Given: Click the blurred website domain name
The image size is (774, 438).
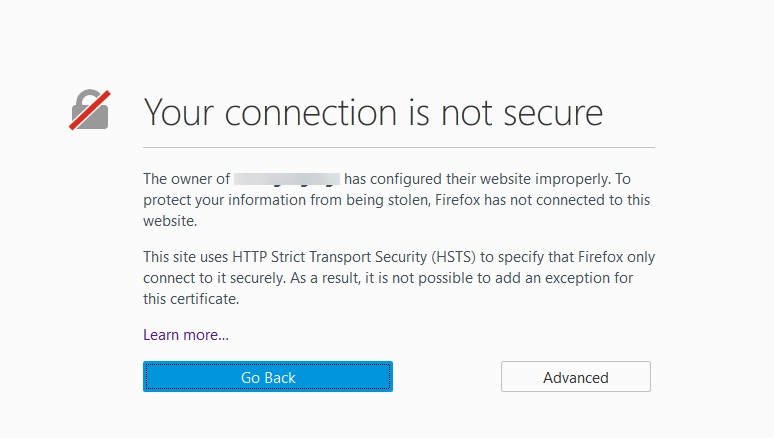Looking at the screenshot, I should click(x=287, y=179).
